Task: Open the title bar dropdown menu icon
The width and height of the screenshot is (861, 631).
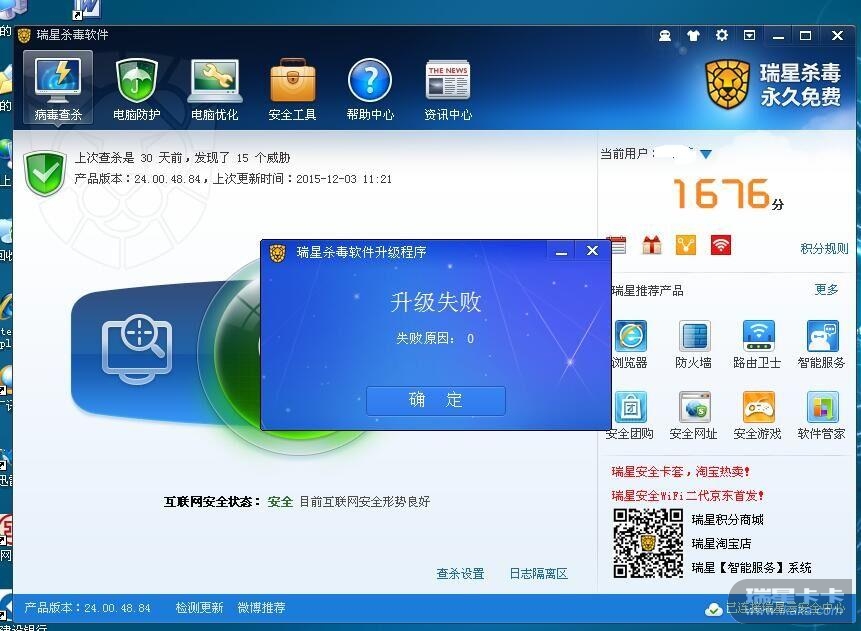Action: tap(750, 36)
